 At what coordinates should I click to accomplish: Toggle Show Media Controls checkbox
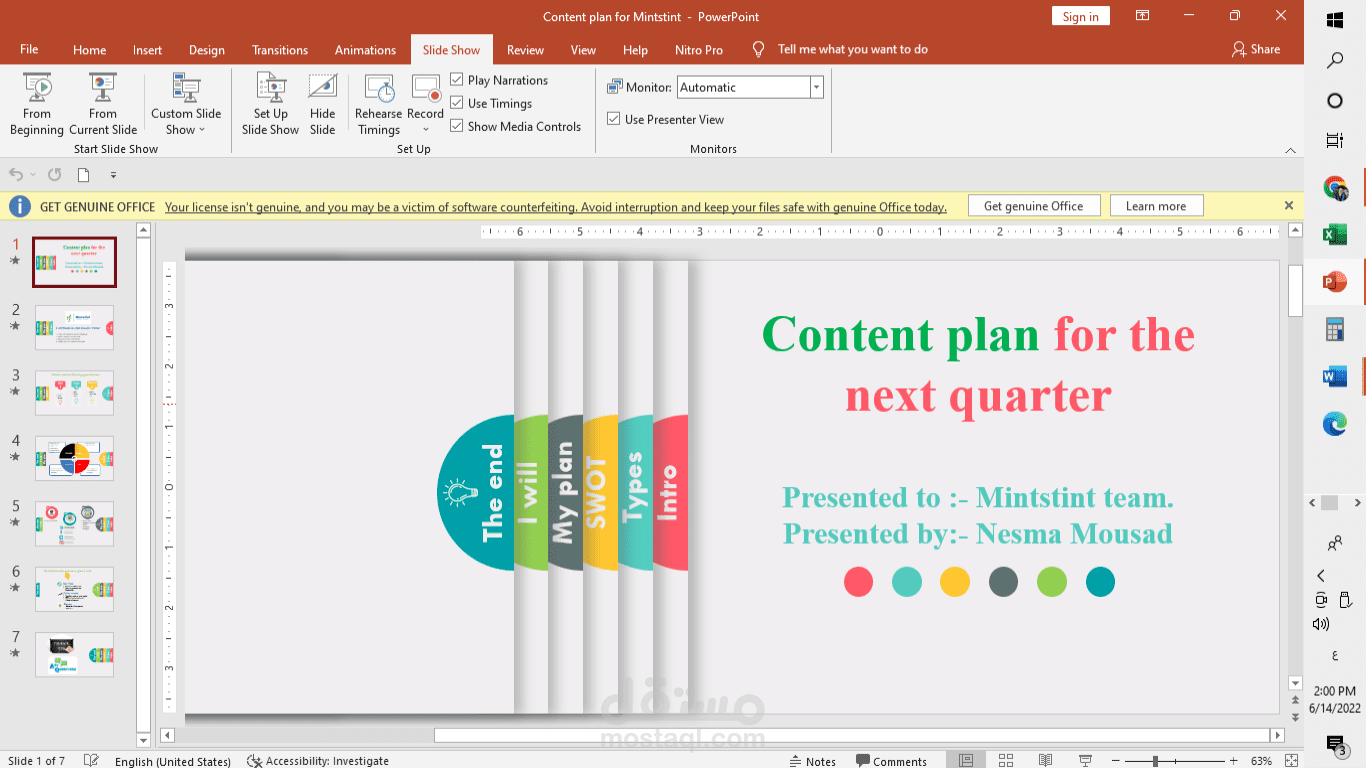(457, 126)
